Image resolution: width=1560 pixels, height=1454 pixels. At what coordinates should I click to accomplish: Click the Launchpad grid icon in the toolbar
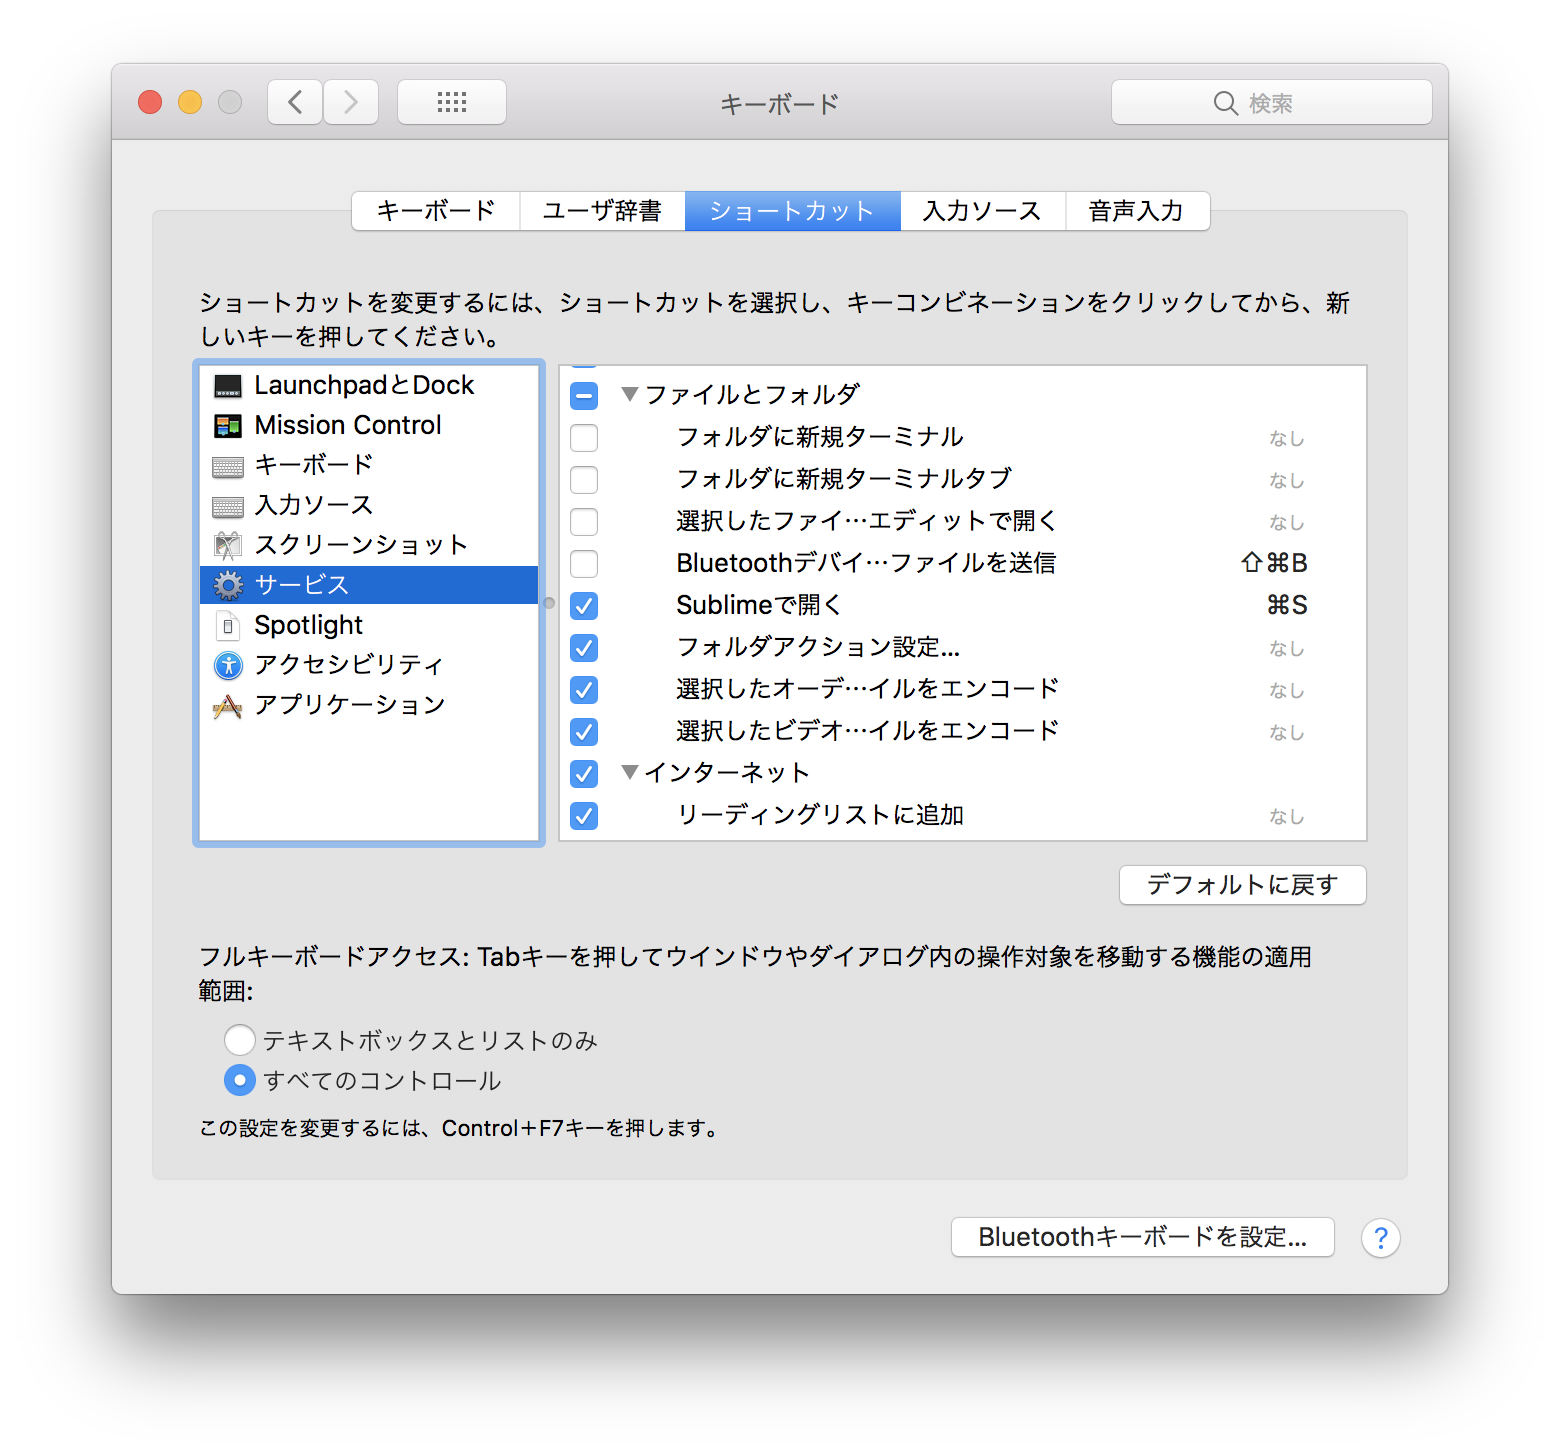[x=451, y=101]
